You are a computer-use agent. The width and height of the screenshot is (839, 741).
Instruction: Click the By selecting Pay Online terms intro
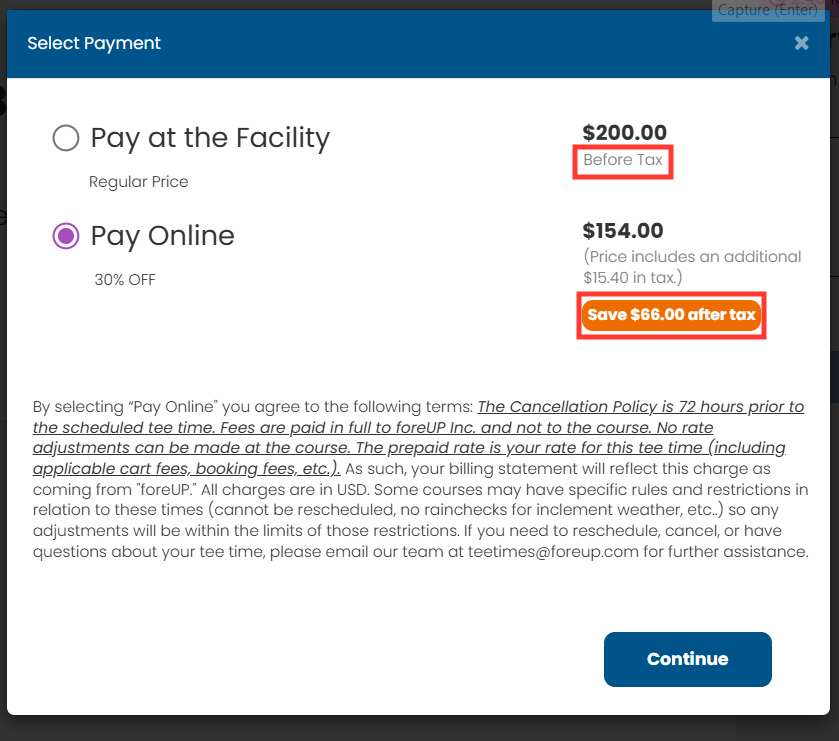(x=253, y=407)
